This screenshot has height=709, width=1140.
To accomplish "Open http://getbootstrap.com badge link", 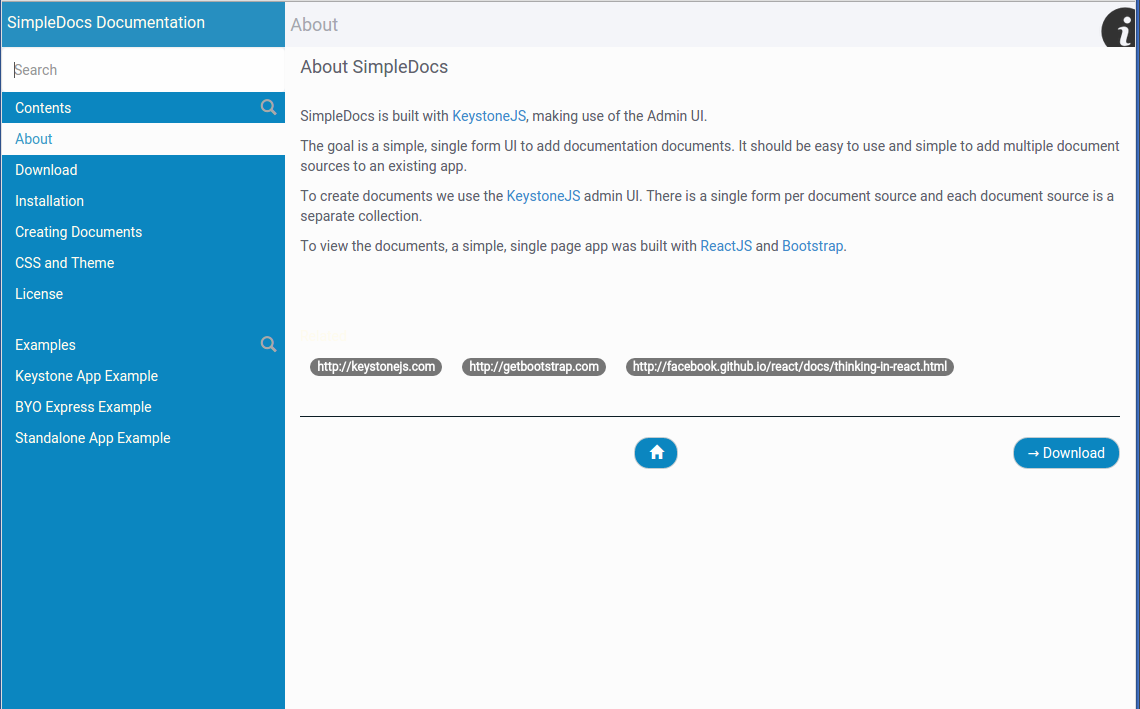I will pos(534,366).
